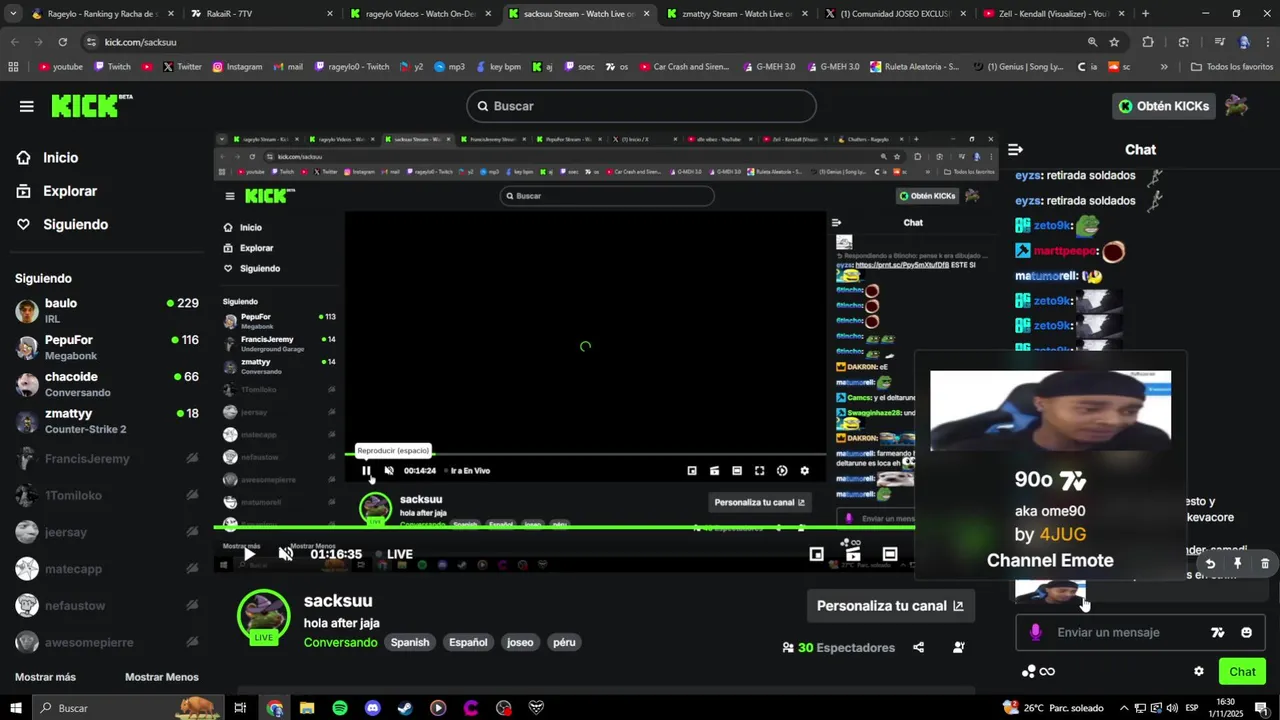
Task: Click the undo arrow in the emote popup toolbar
Action: click(x=1210, y=564)
